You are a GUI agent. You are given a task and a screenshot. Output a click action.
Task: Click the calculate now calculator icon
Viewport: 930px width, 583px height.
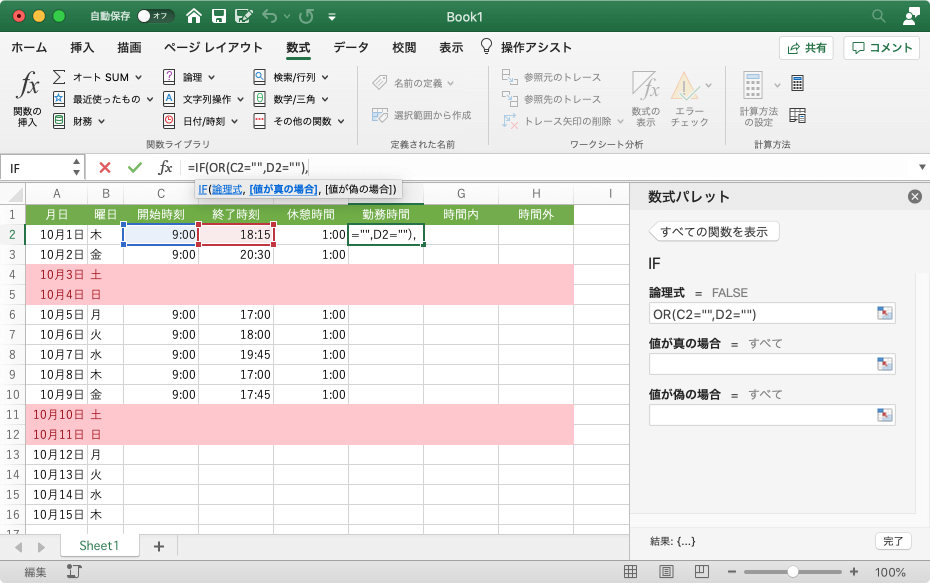coord(798,83)
